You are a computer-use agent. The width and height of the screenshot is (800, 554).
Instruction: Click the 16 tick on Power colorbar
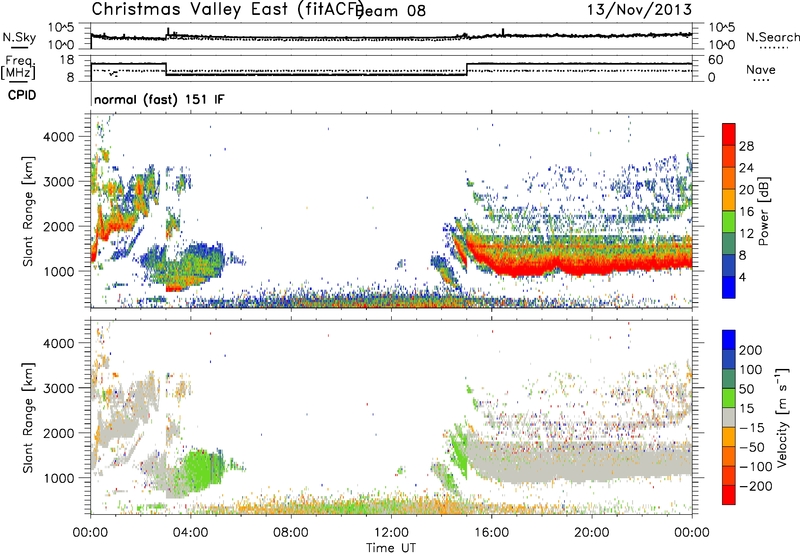click(x=746, y=212)
